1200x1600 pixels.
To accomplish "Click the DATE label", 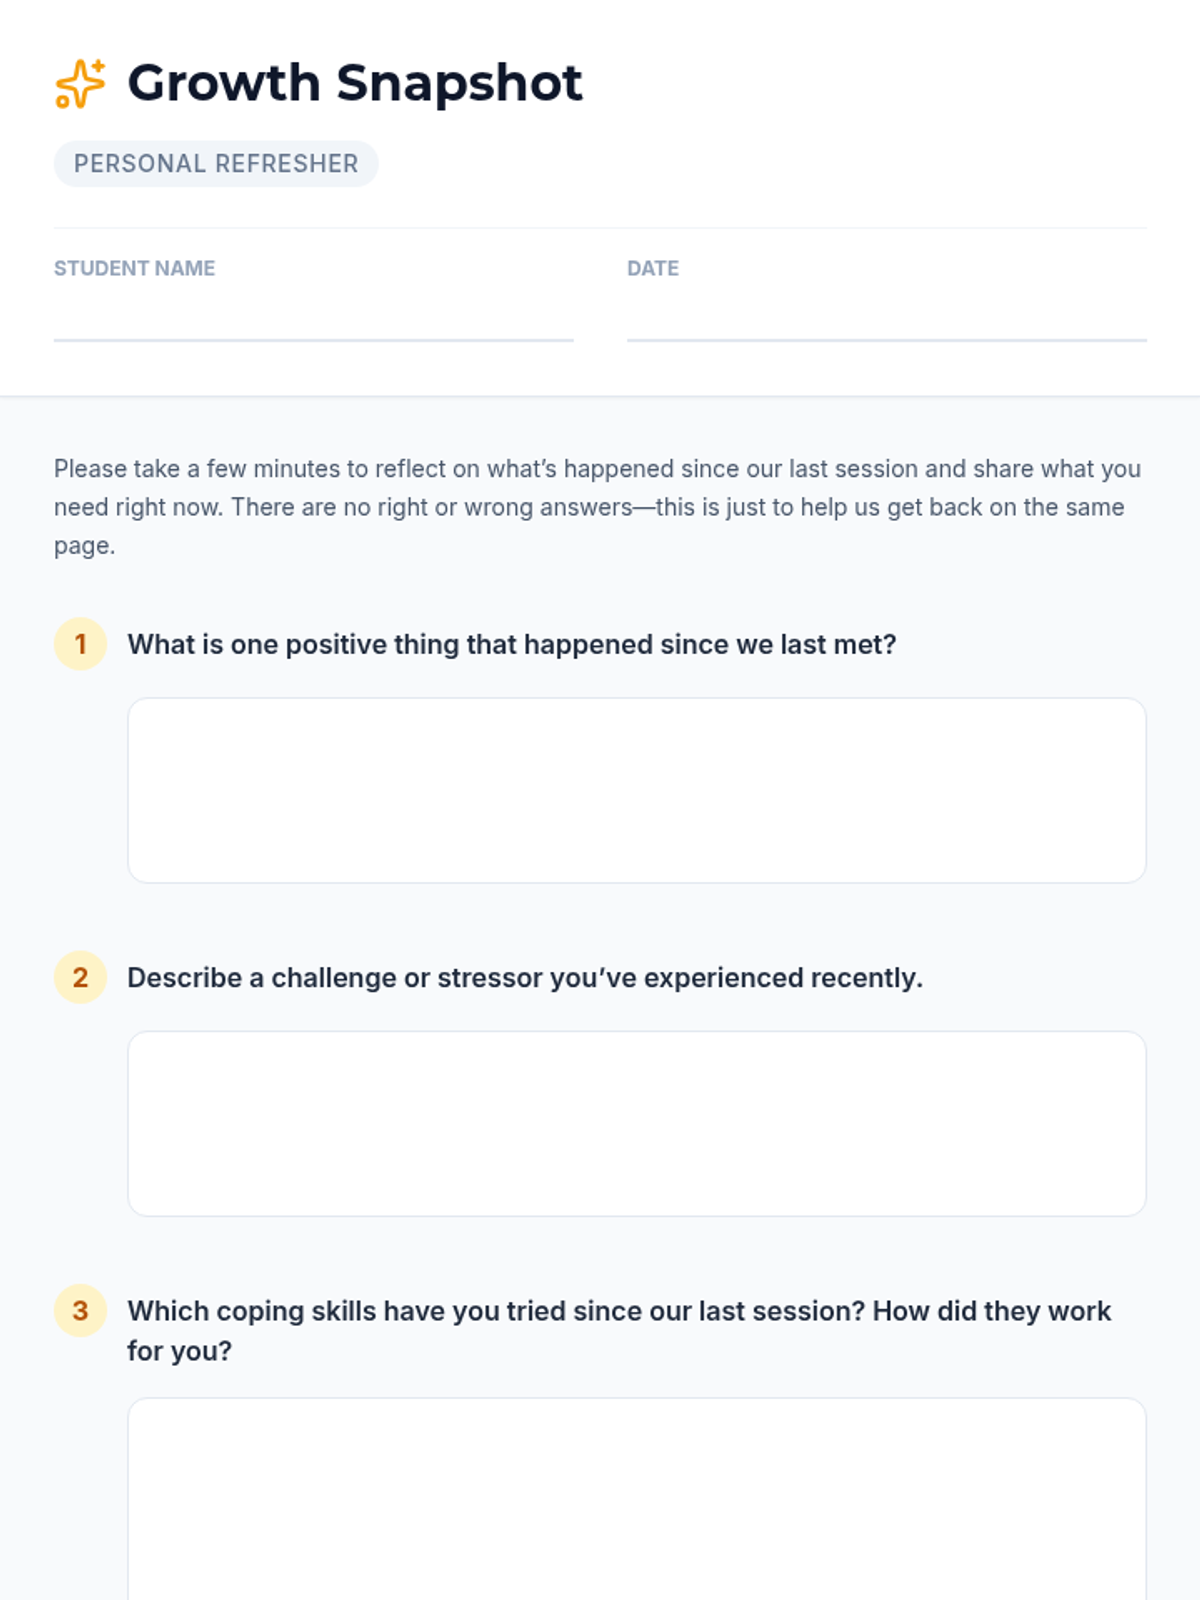I will click(x=652, y=268).
